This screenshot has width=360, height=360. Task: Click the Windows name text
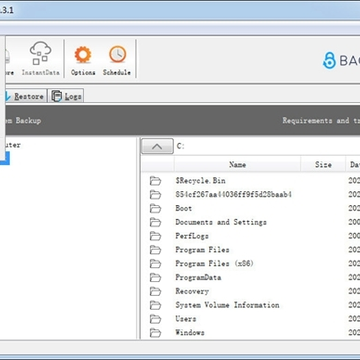coord(190,333)
